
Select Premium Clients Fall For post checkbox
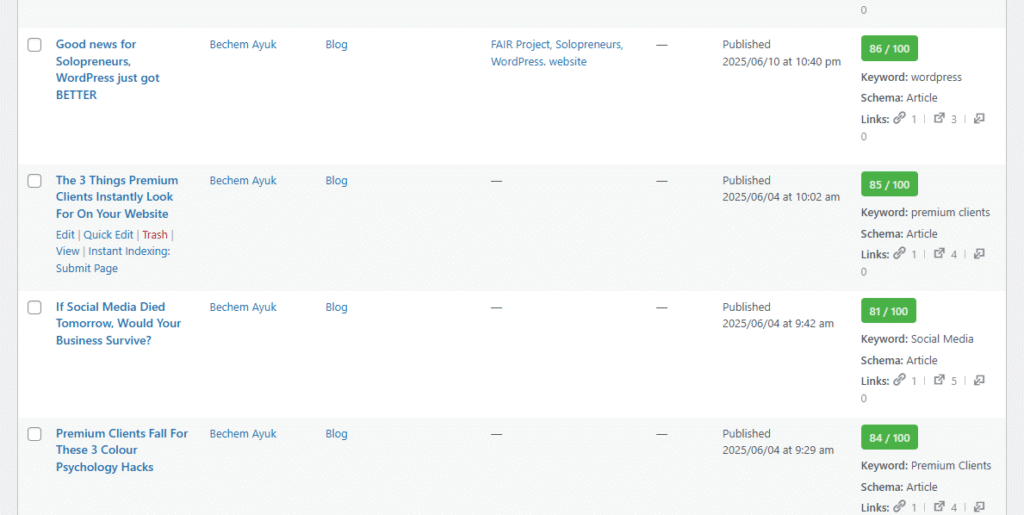(35, 434)
